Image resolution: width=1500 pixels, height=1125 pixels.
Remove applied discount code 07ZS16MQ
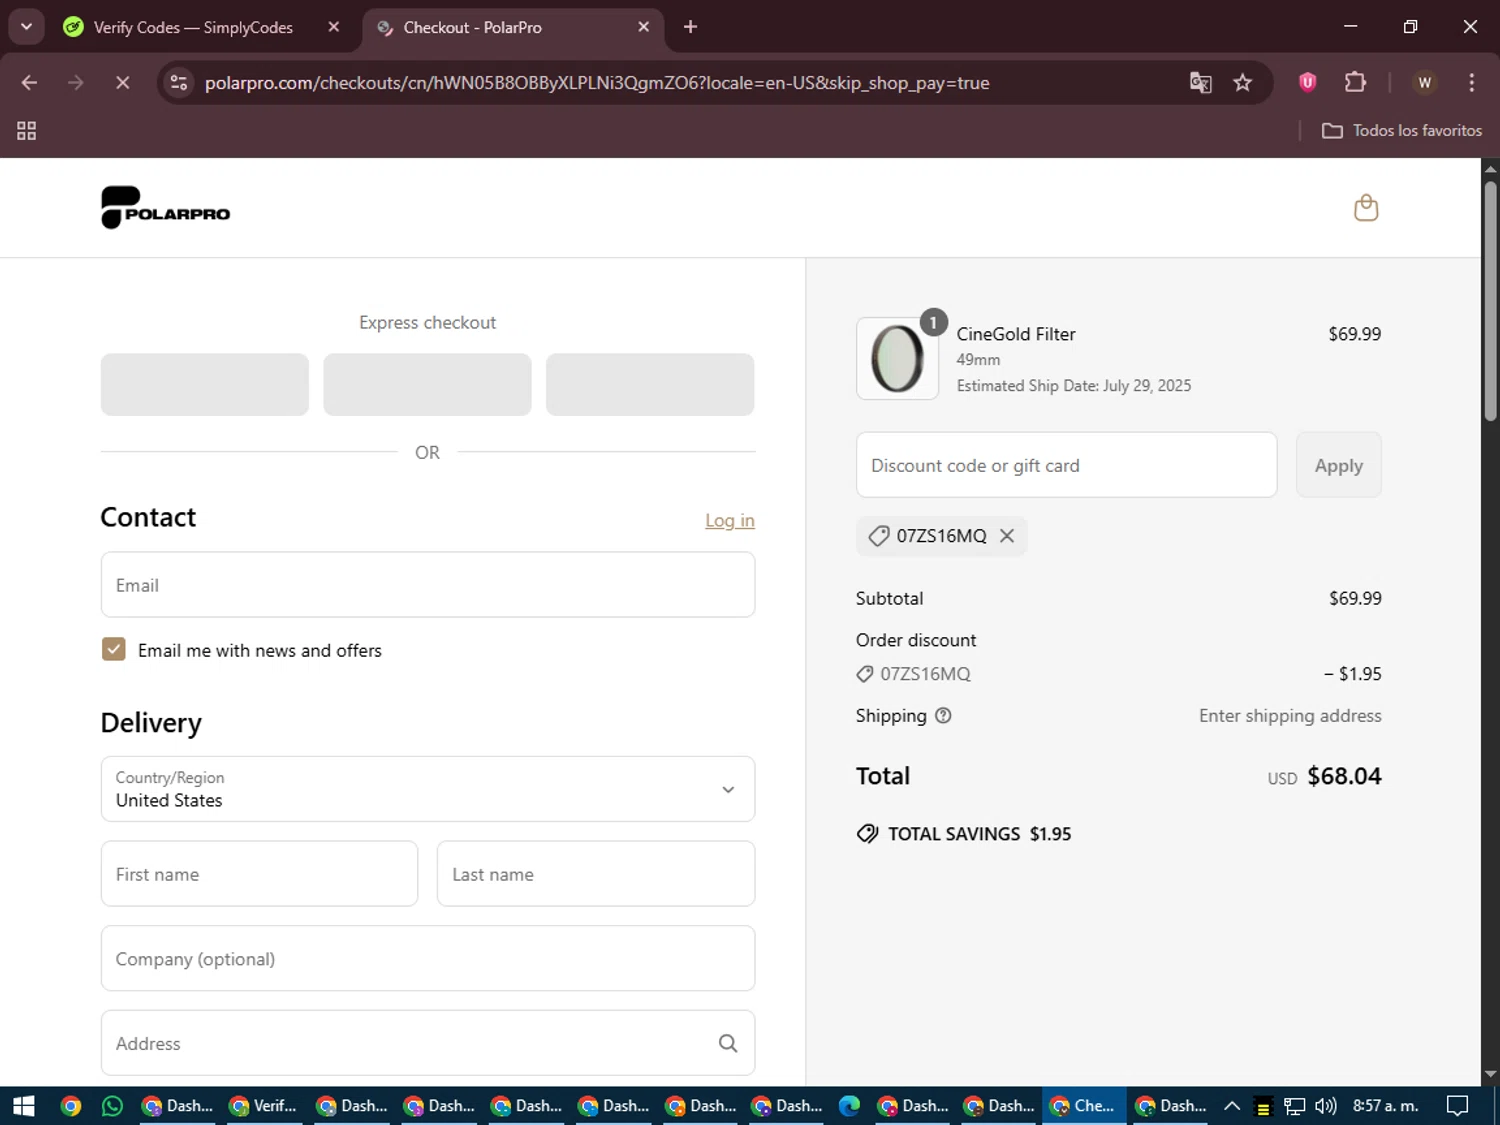1007,536
